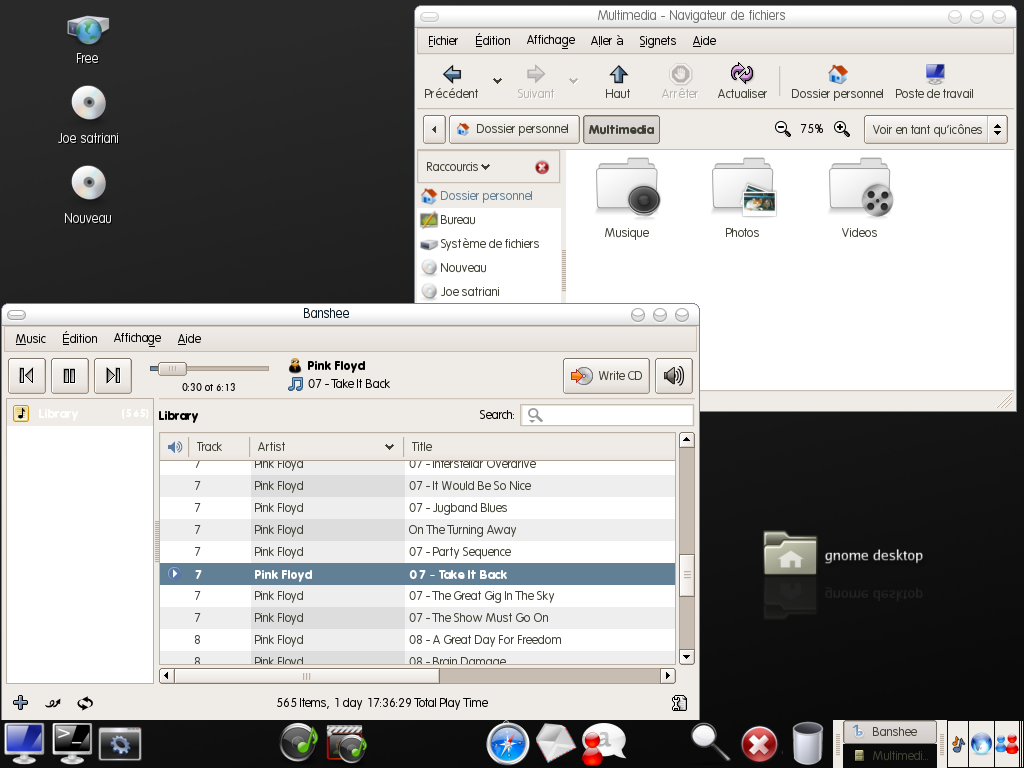1024x768 pixels.
Task: Open Banshee's Édition menu
Action: [80, 338]
